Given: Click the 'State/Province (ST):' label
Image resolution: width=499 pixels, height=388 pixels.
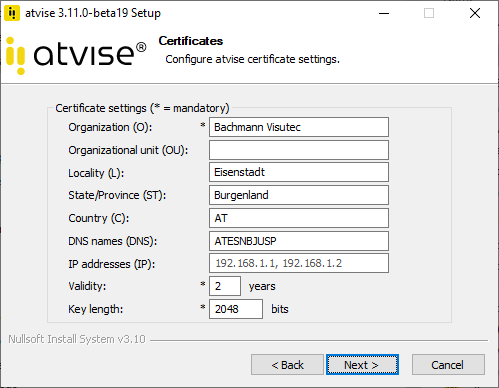Looking at the screenshot, I should pos(117,195).
